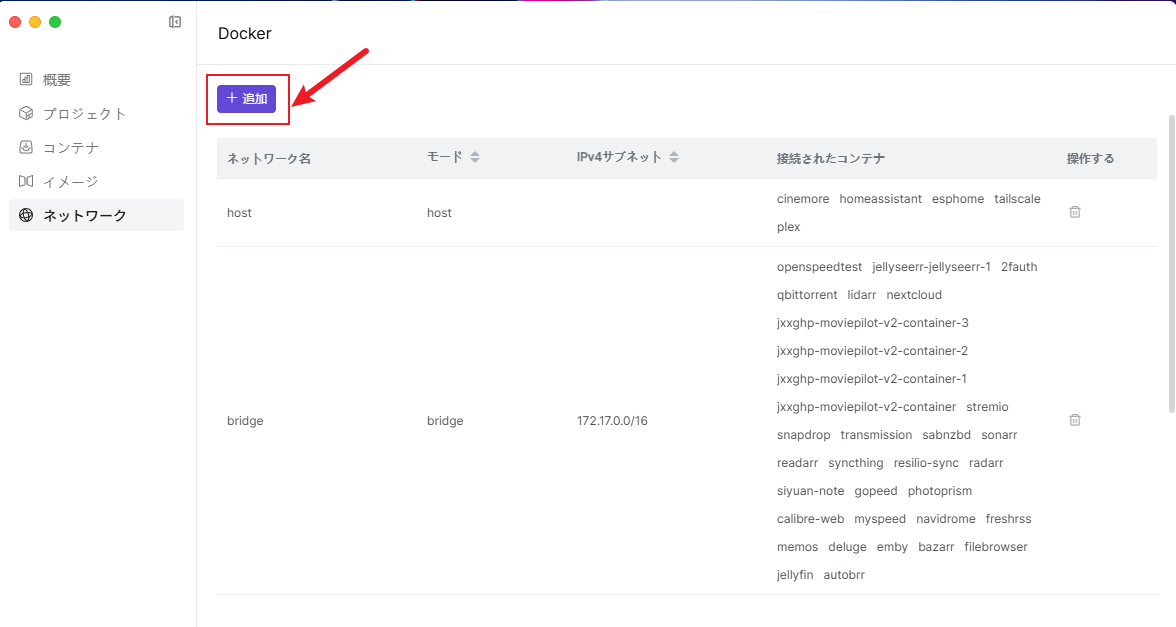Select the qbittorrent container link
This screenshot has height=627, width=1176.
coord(807,295)
